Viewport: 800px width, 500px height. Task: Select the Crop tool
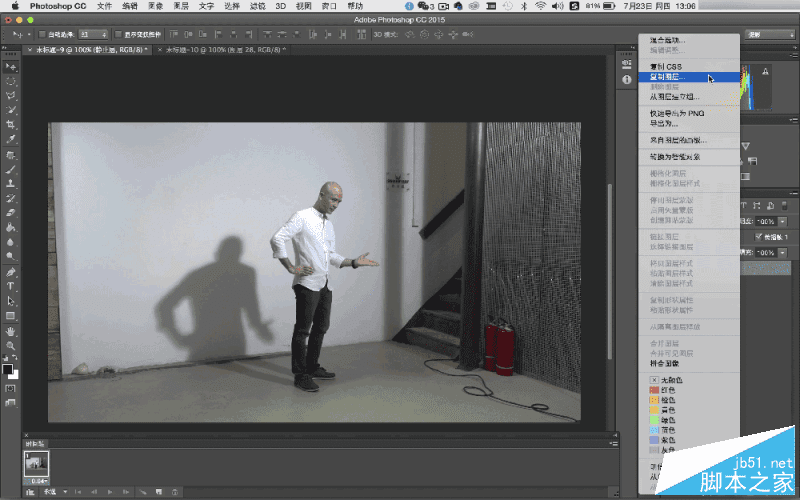pos(10,124)
